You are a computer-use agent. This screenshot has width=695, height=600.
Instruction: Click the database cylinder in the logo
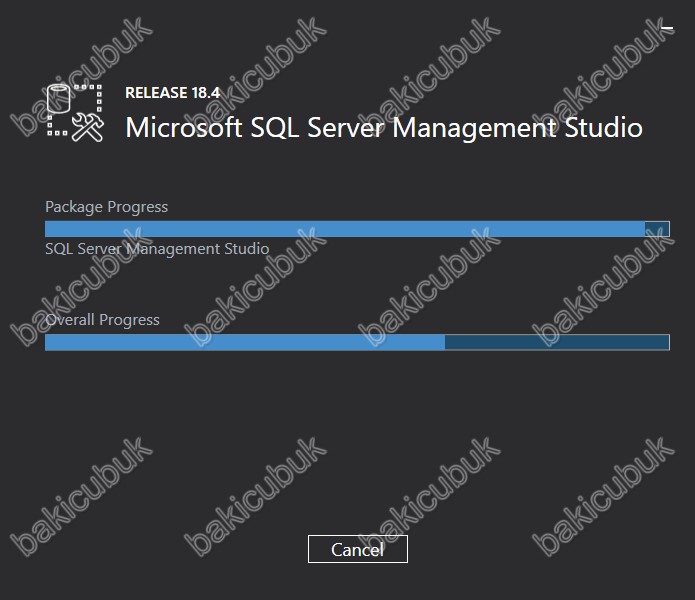[x=59, y=98]
